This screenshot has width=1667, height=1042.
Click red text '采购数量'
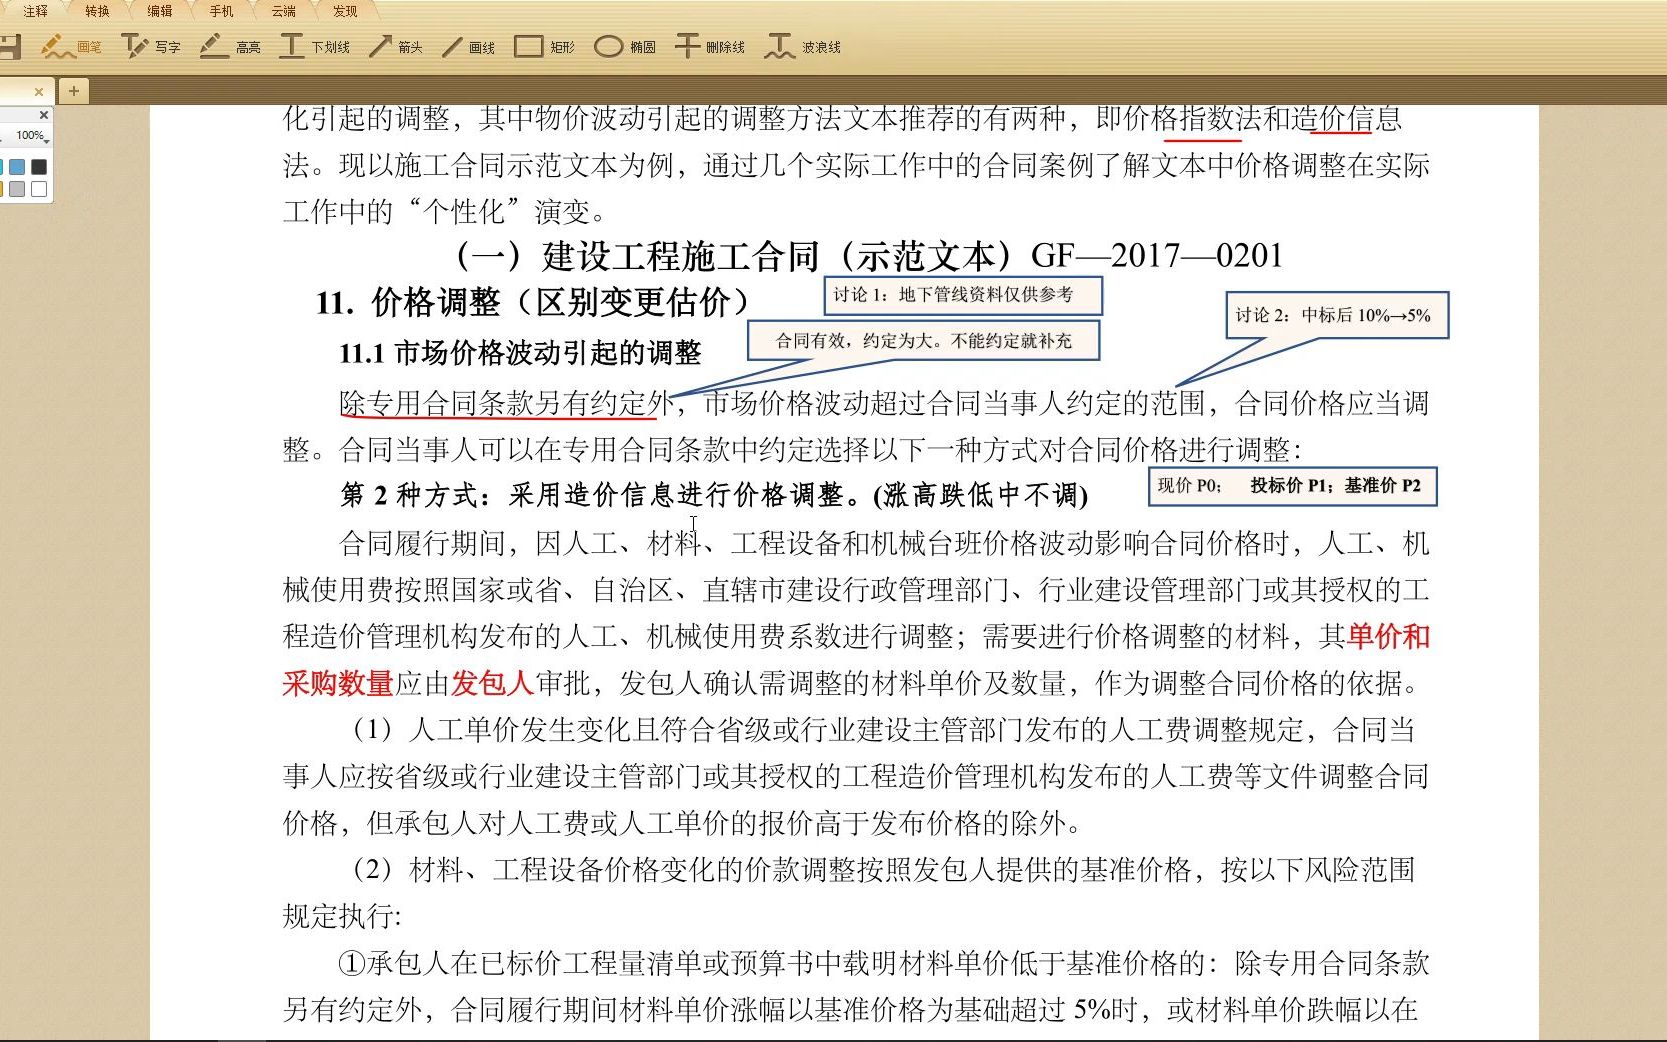(x=338, y=683)
